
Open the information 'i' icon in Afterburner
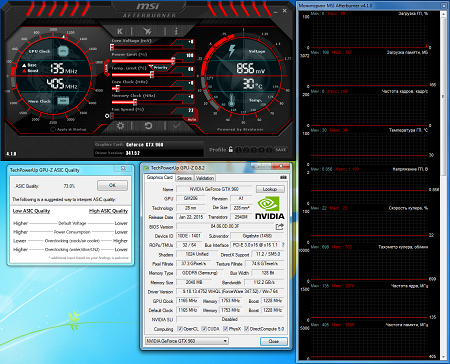[x=176, y=31]
